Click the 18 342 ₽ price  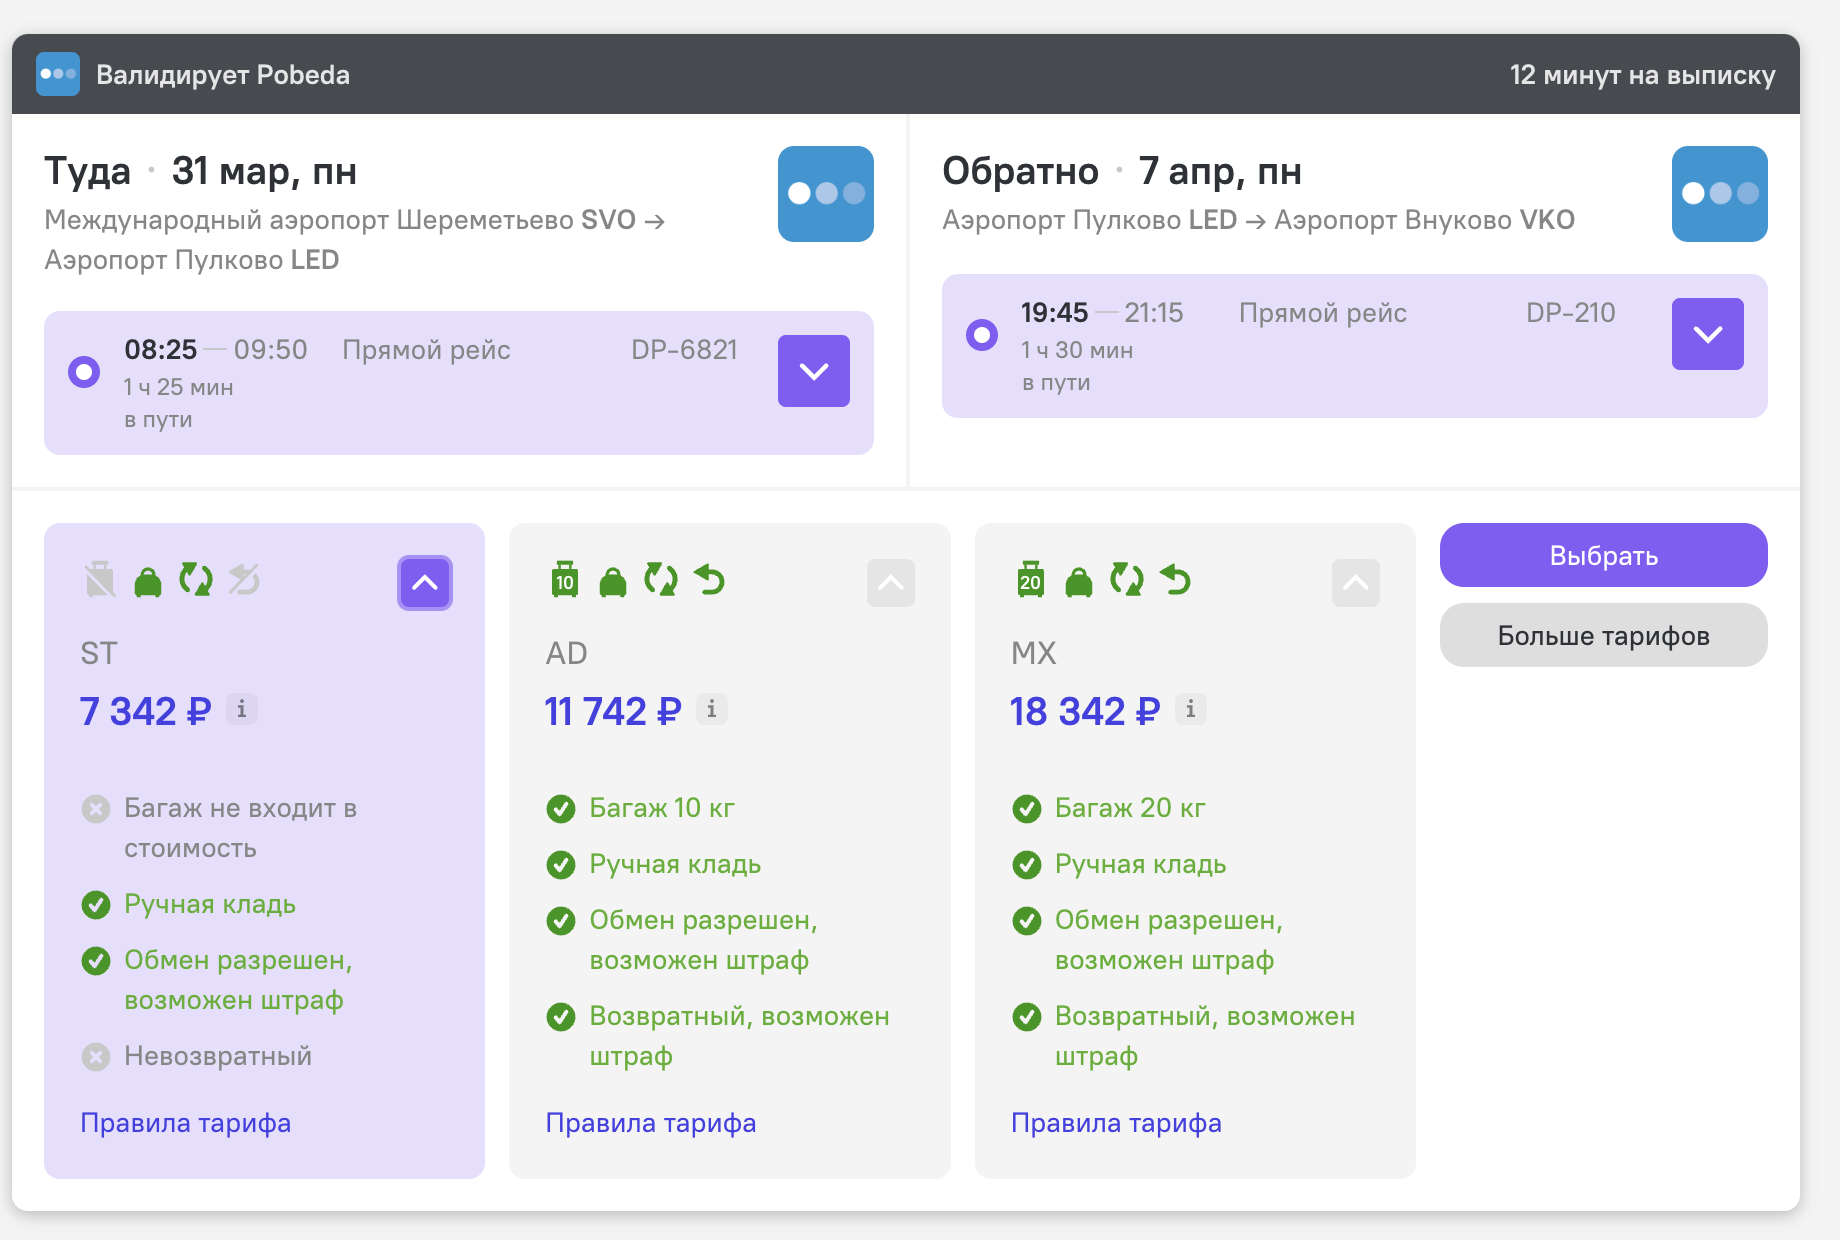point(1085,711)
